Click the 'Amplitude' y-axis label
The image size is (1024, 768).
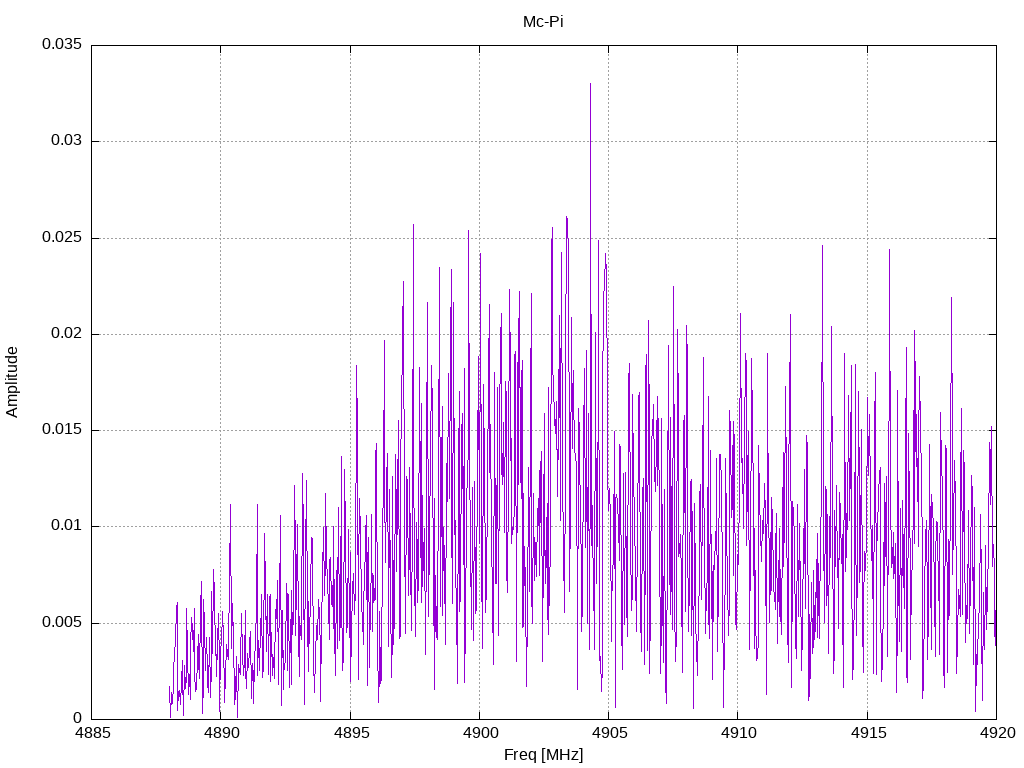[12, 382]
